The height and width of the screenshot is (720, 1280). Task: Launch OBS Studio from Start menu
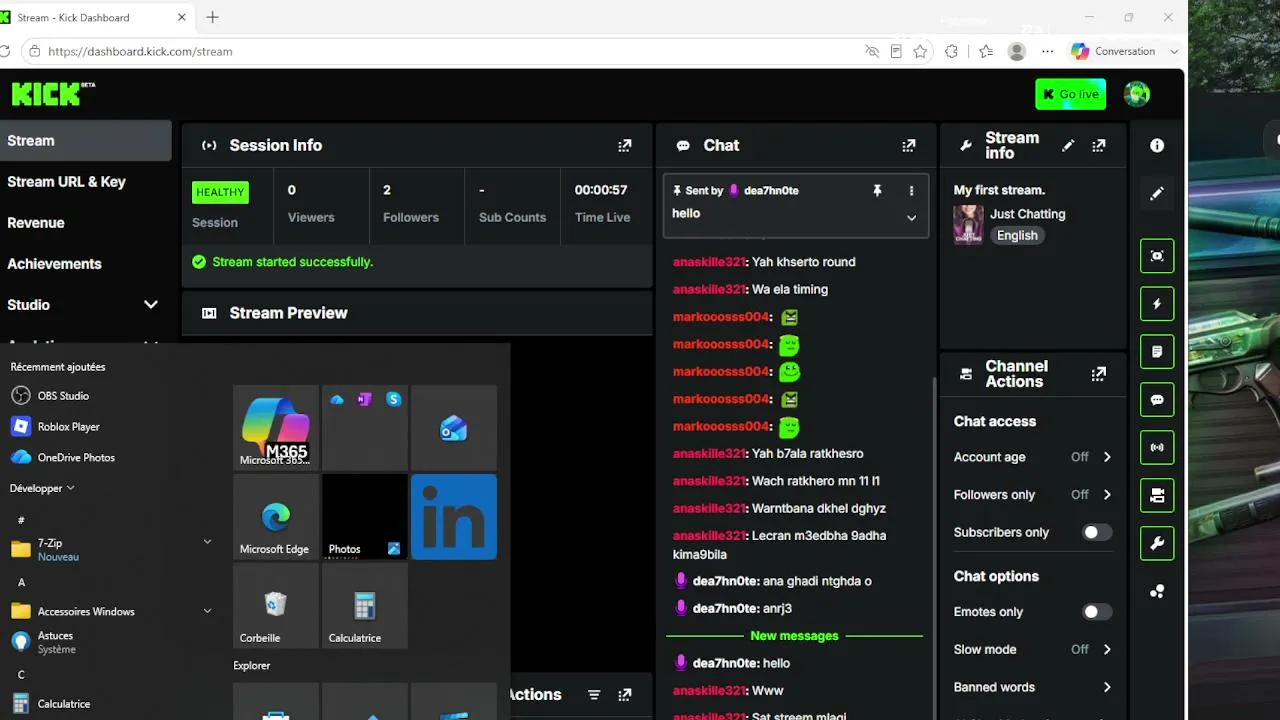[x=63, y=396]
